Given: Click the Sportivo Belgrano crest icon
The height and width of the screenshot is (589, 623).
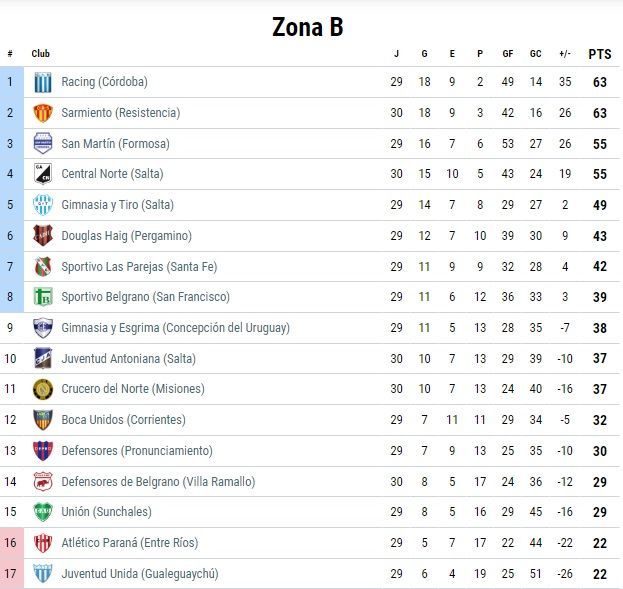Looking at the screenshot, I should point(42,297).
